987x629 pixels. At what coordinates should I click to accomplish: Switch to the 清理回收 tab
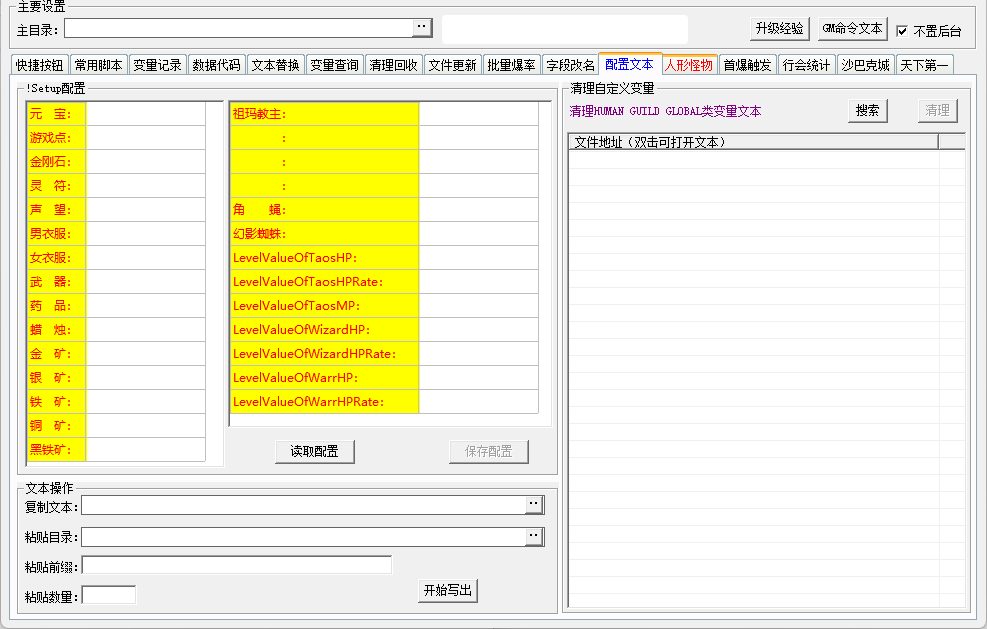393,65
